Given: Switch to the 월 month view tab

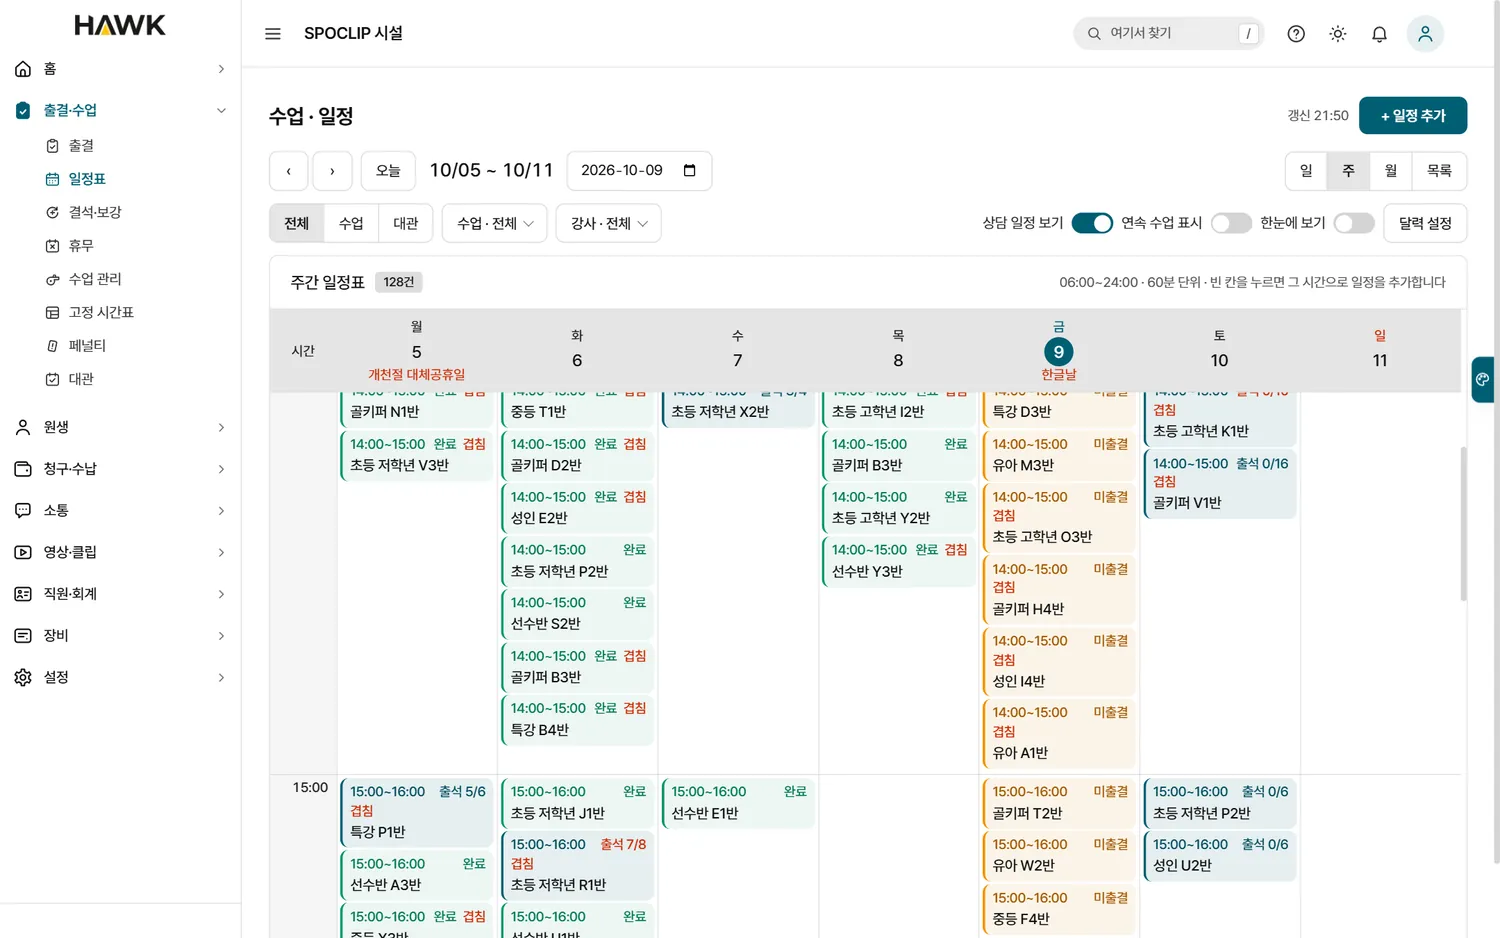Looking at the screenshot, I should point(1391,171).
